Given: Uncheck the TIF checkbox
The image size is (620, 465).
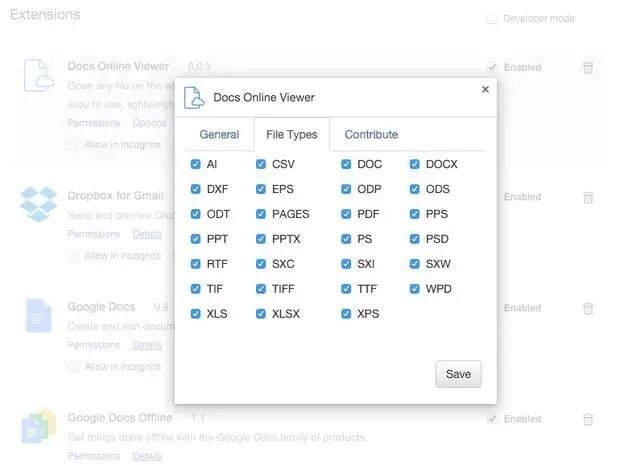Looking at the screenshot, I should 196,289.
